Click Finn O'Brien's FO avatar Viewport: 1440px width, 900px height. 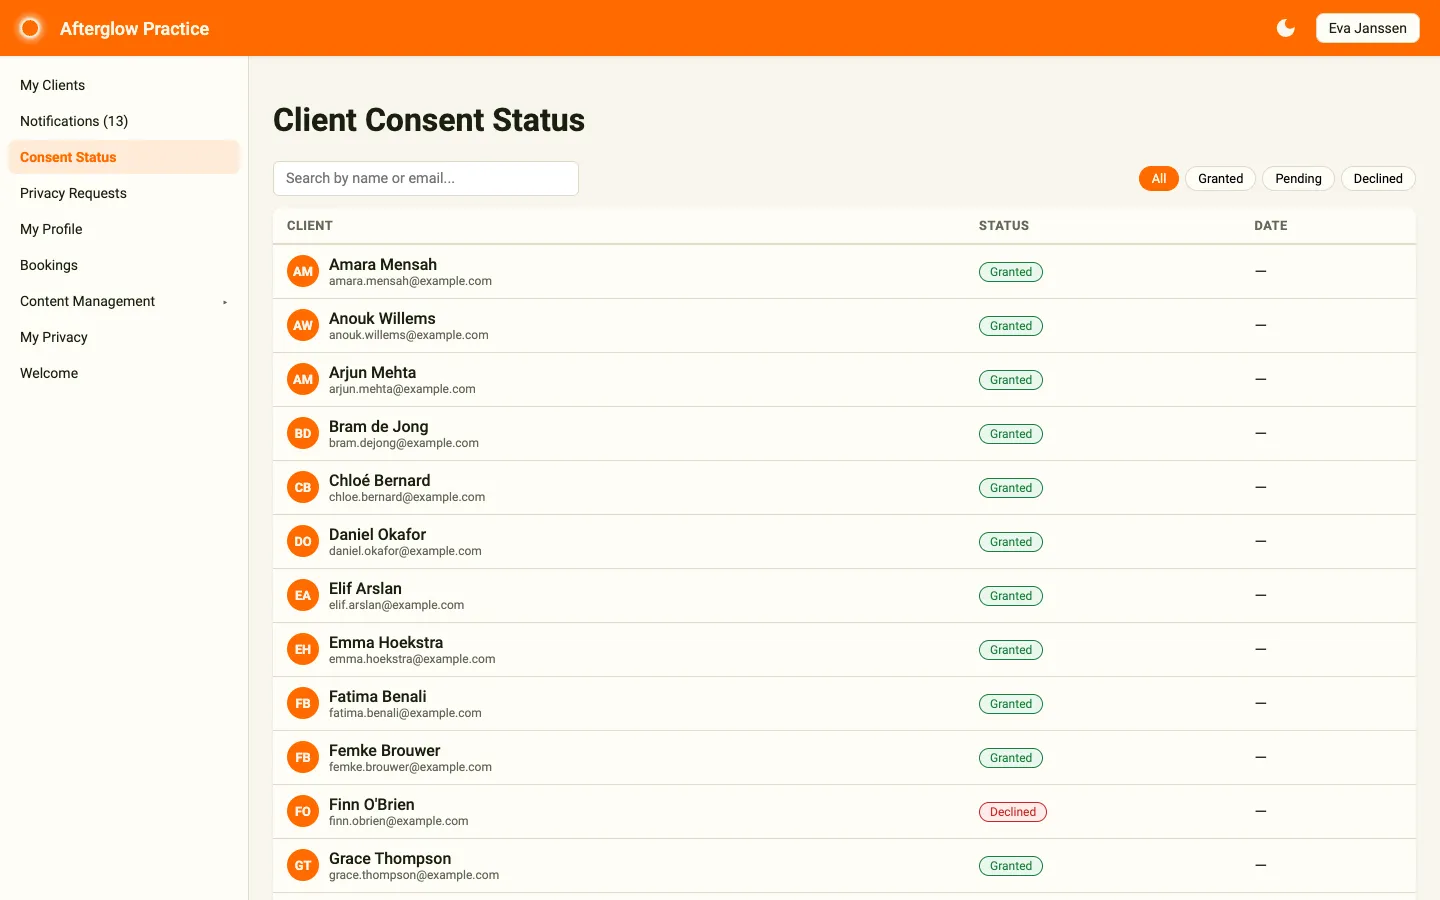pos(303,811)
